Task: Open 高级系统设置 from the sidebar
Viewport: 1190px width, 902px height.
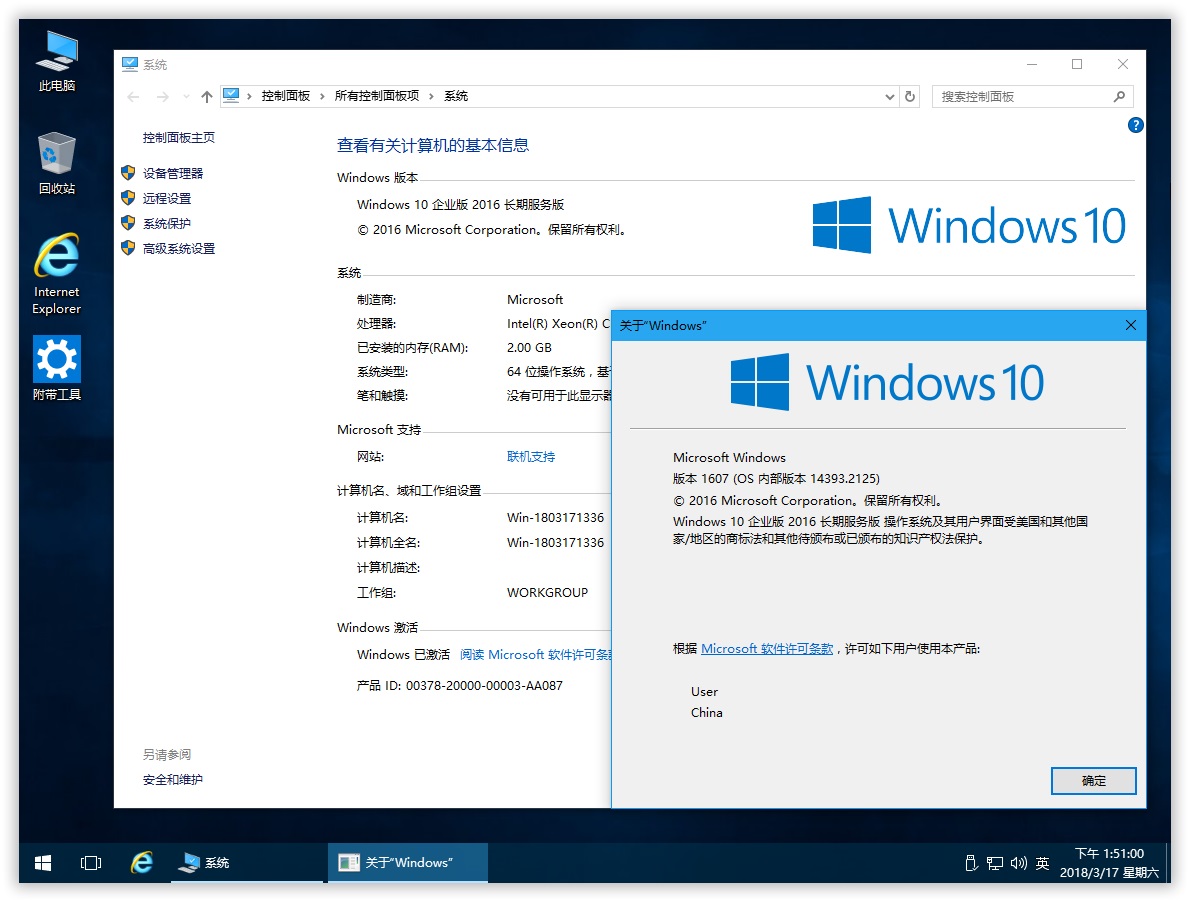Action: click(178, 248)
